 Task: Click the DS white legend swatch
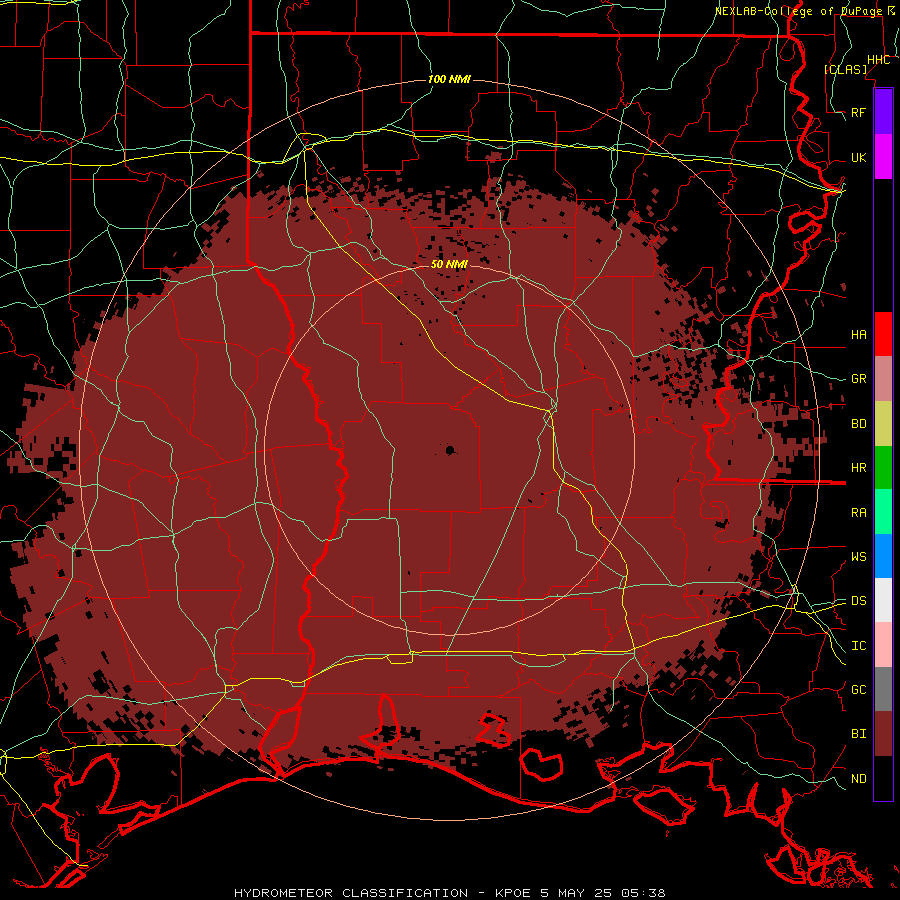tap(883, 600)
